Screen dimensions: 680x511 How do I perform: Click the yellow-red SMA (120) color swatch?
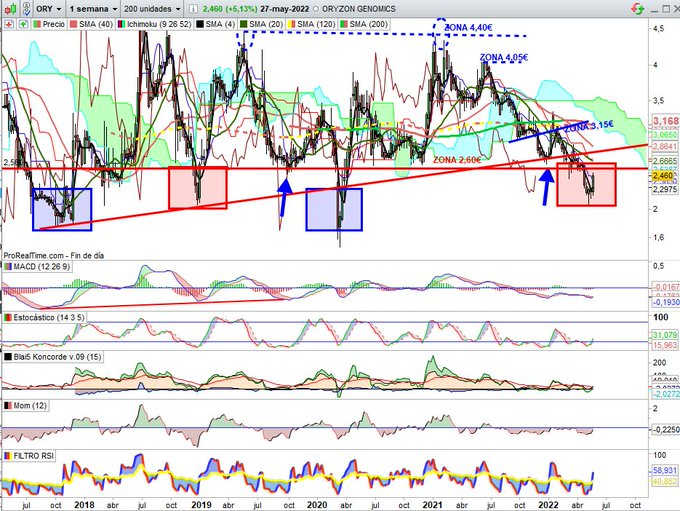[x=293, y=24]
